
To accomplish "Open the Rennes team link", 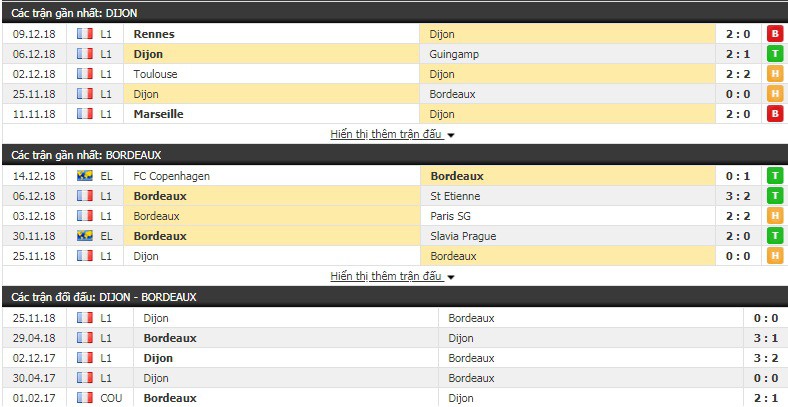I will 154,34.
